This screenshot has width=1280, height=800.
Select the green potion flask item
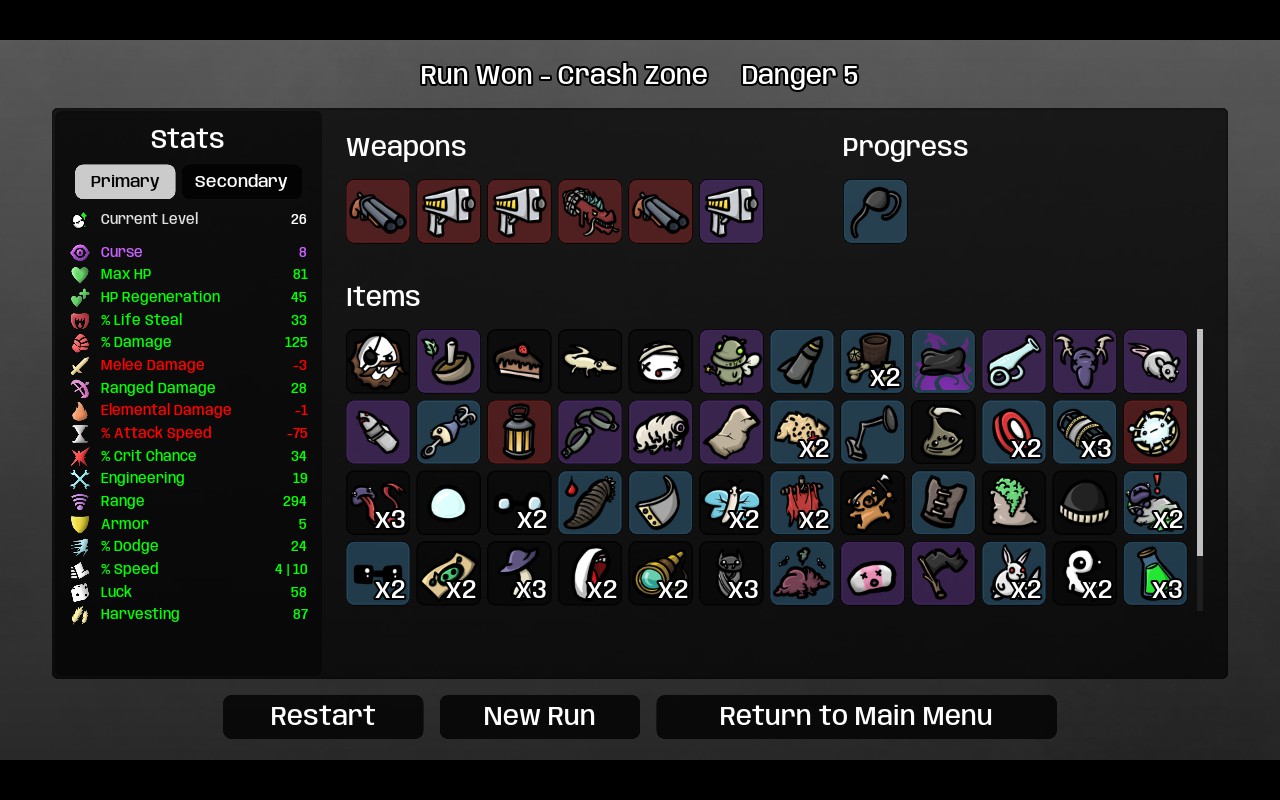tap(1155, 573)
